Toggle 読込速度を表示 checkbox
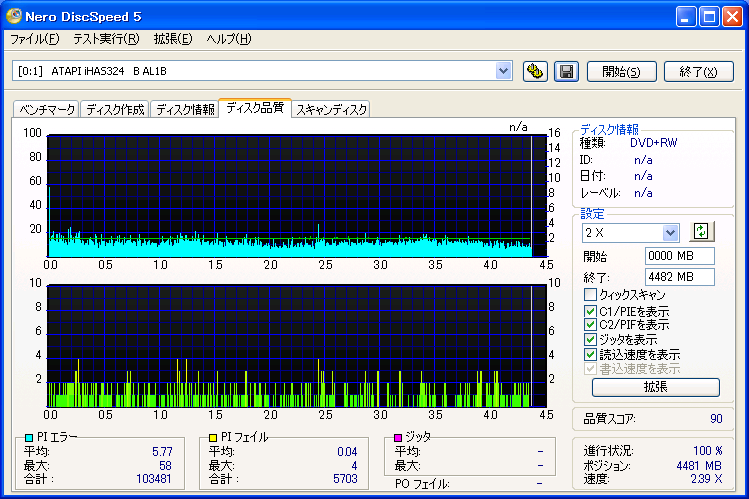 590,354
